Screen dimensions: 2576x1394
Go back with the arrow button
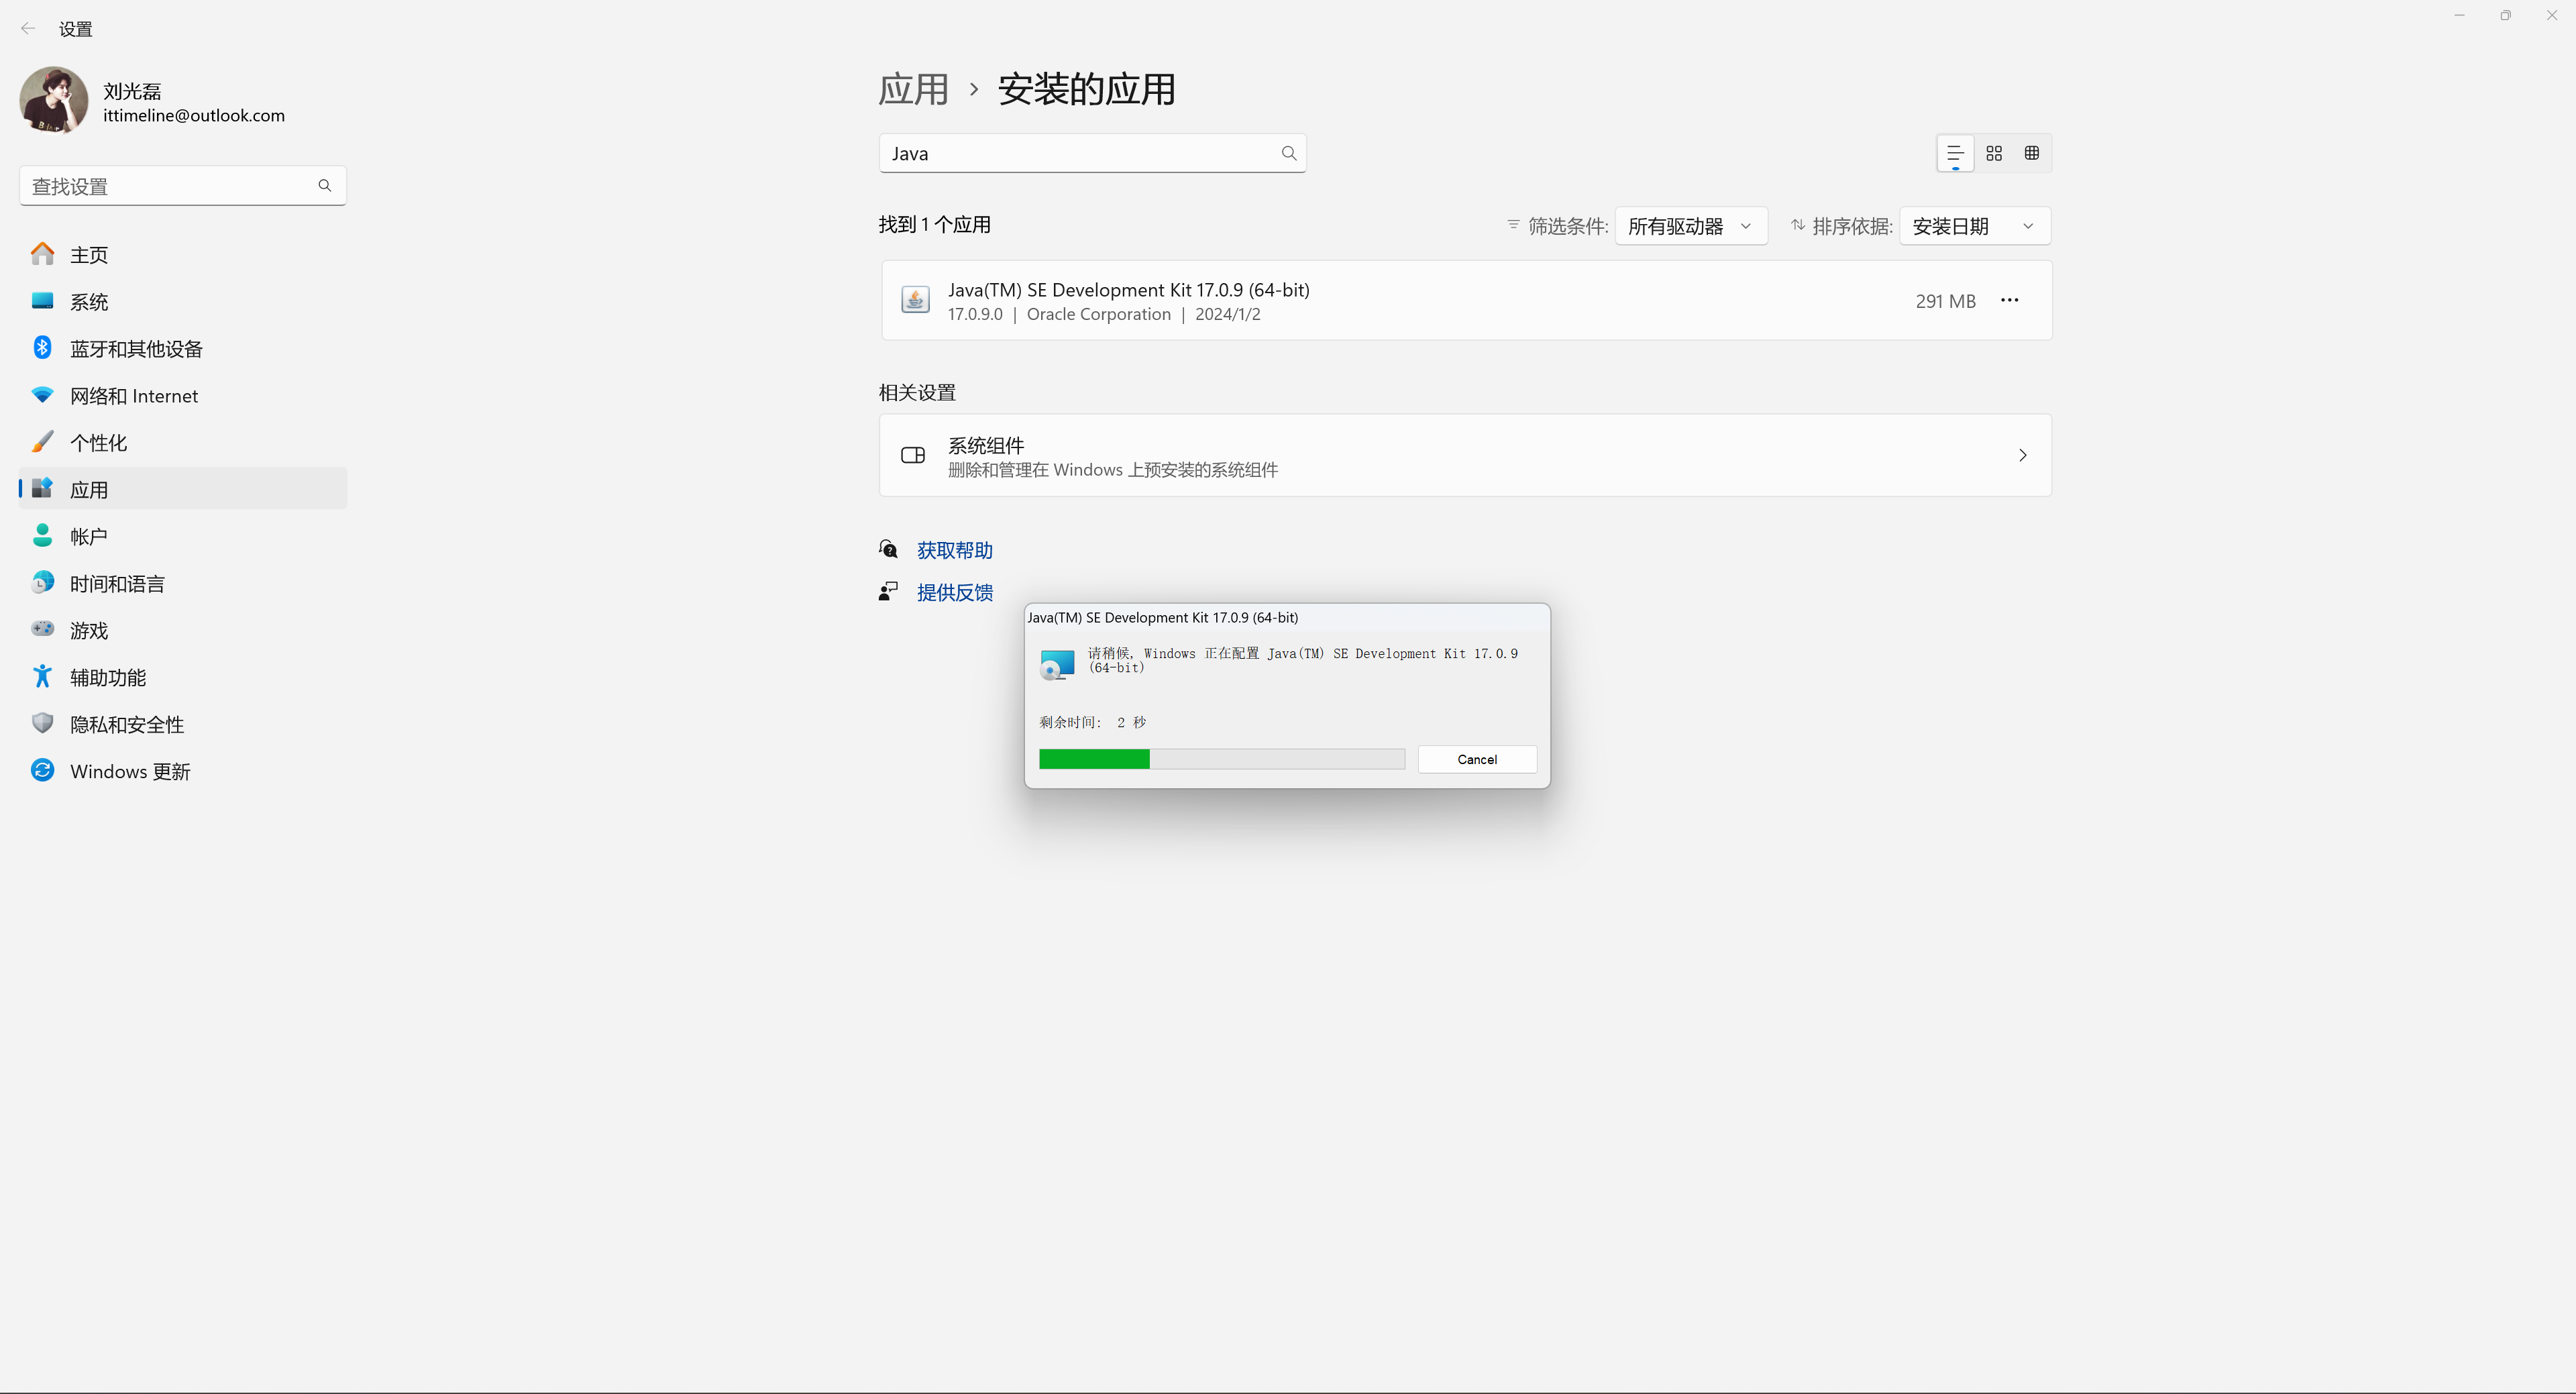pyautogui.click(x=28, y=29)
